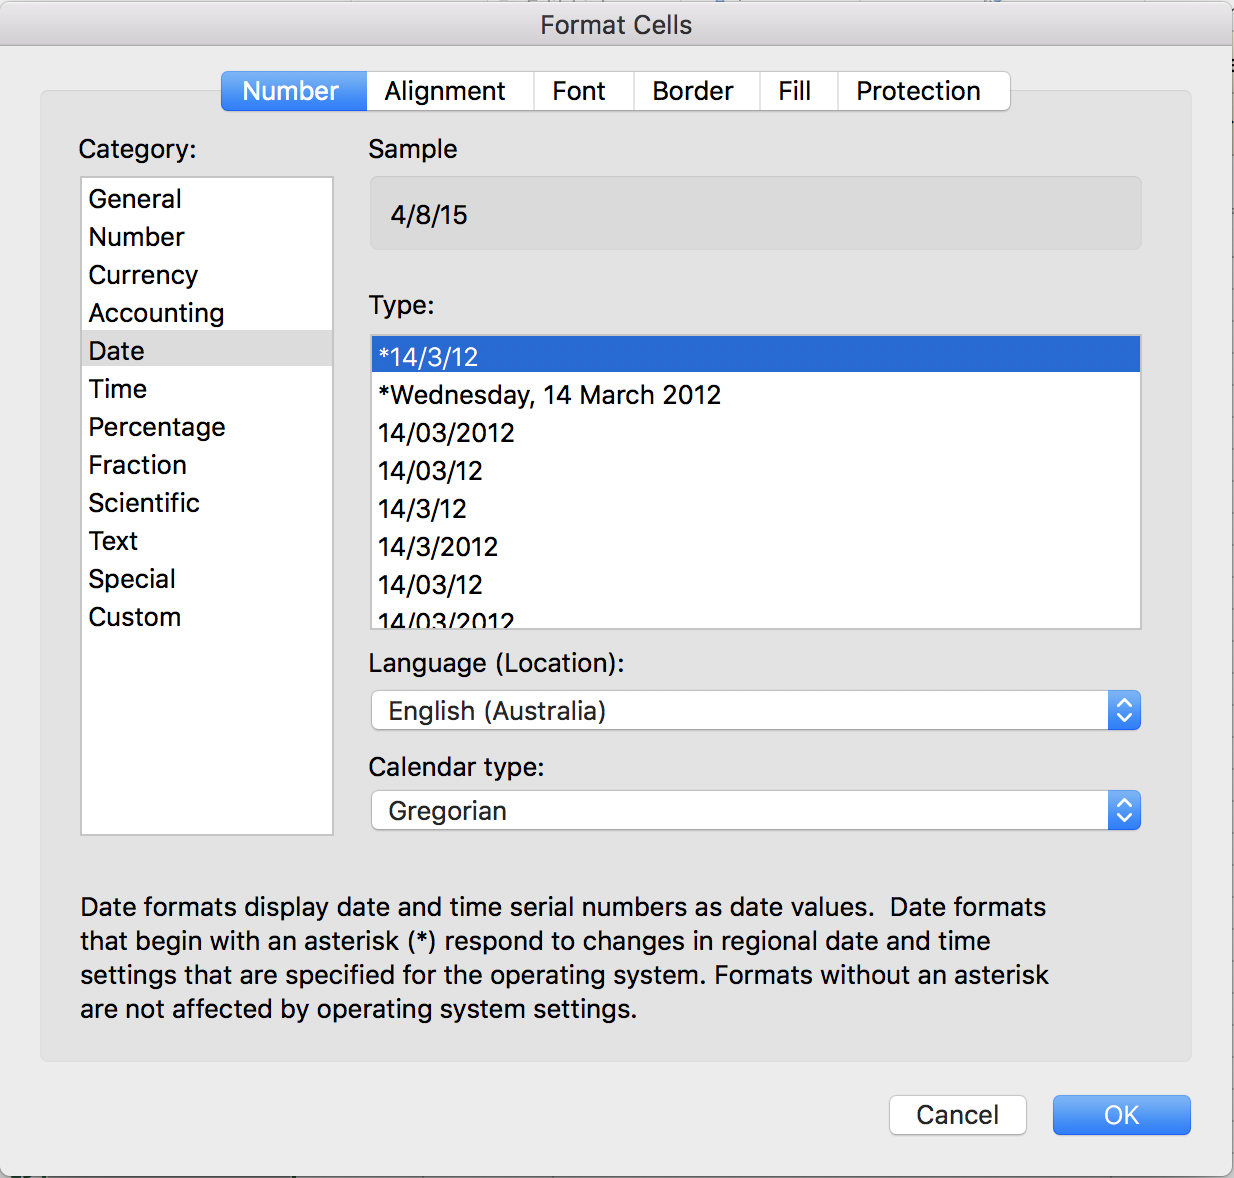Image resolution: width=1234 pixels, height=1178 pixels.
Task: Select the Accounting category
Action: pos(156,313)
